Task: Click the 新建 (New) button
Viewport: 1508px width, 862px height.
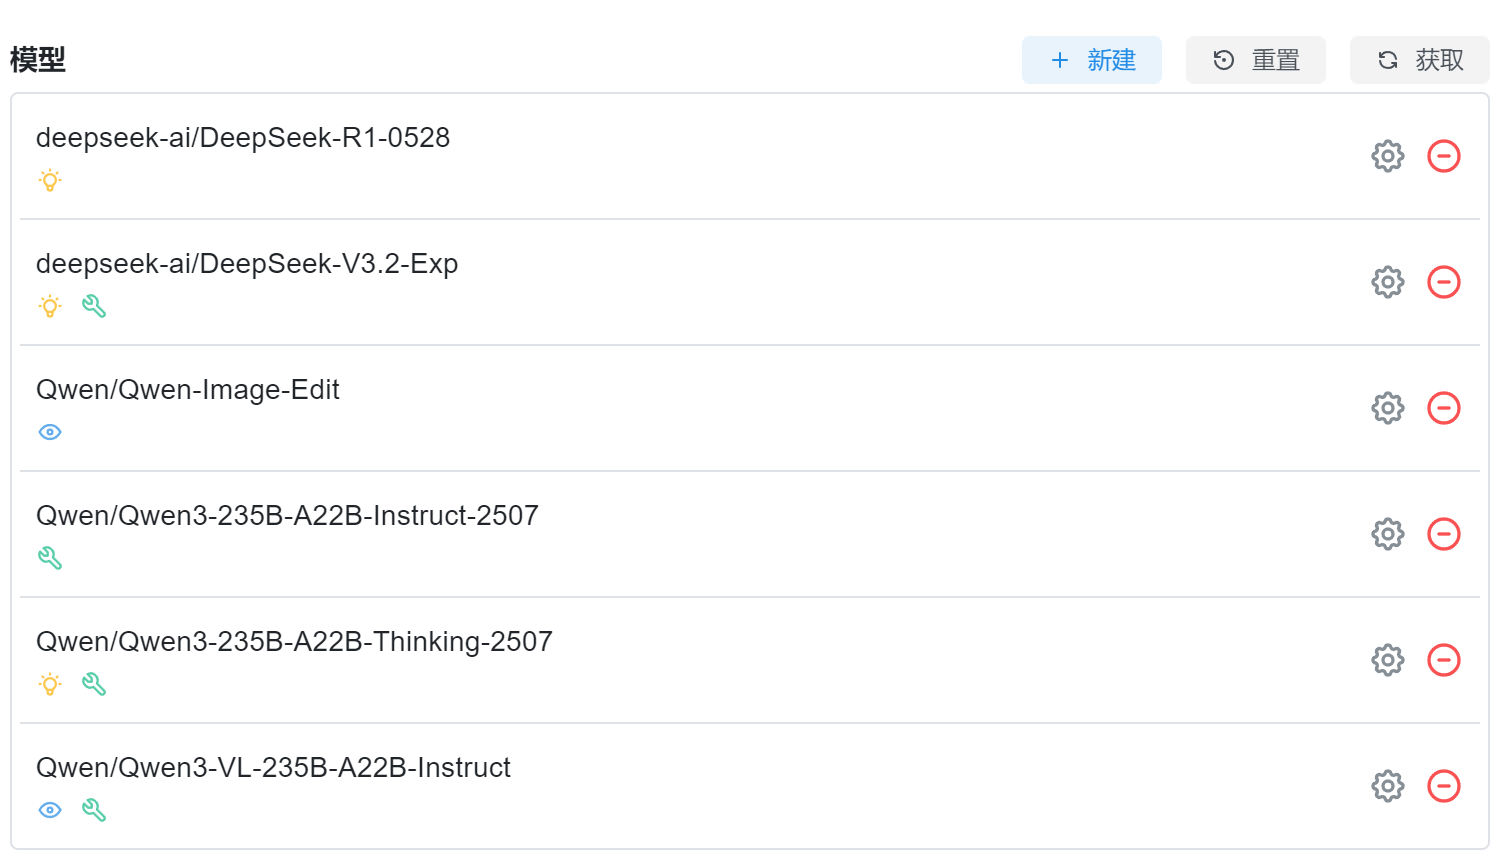Action: 1091,60
